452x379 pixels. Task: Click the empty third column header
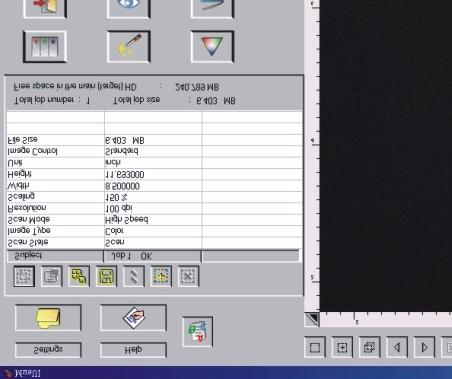point(251,256)
